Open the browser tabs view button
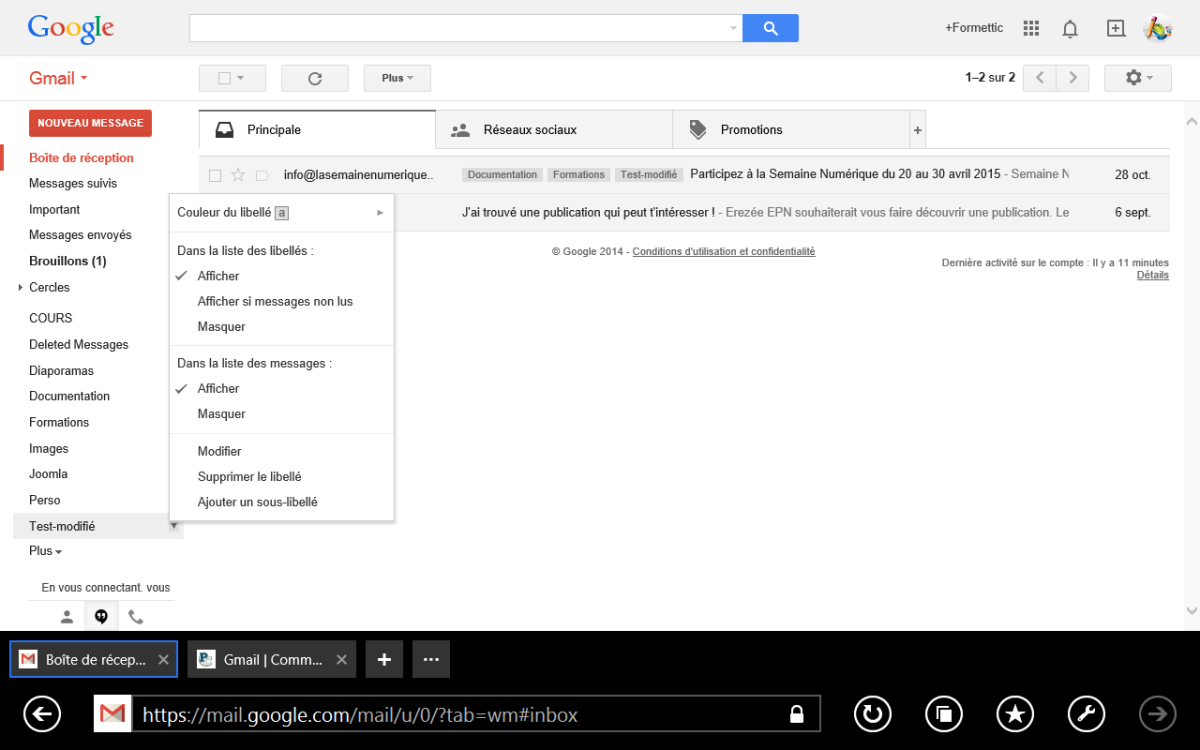Image resolution: width=1200 pixels, height=750 pixels. pos(944,714)
